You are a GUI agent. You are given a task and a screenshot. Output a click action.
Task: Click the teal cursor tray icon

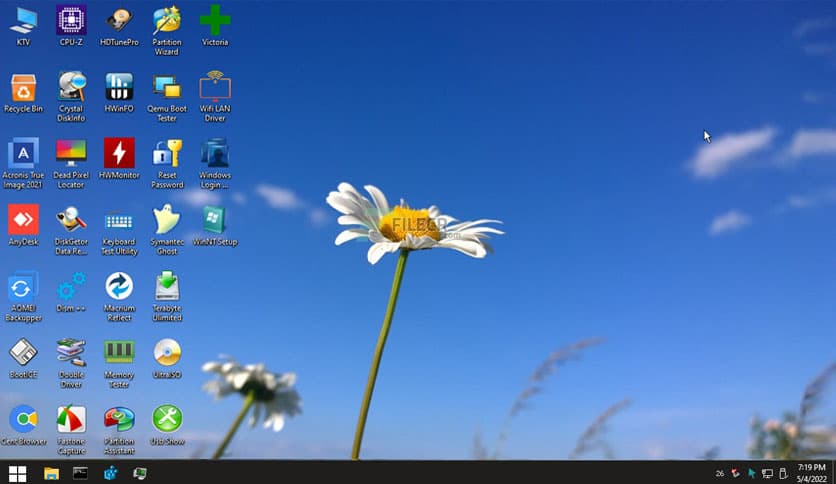751,473
